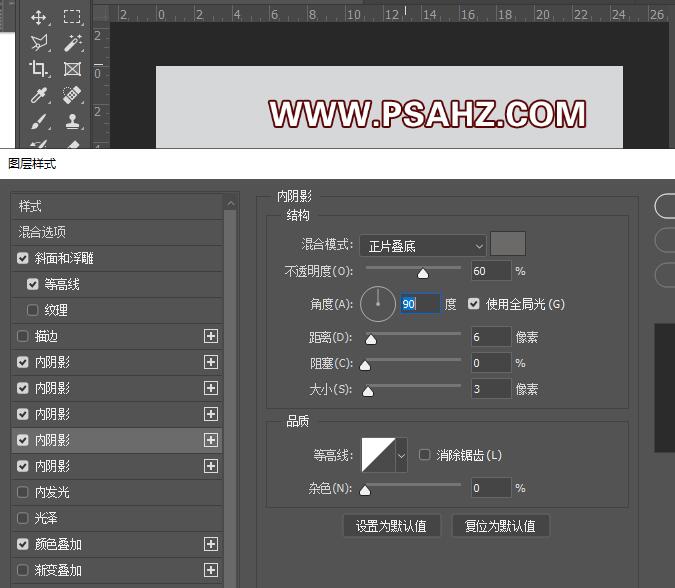Screen dimensions: 675x588
Task: Open the 混合模式 dropdown showing 正片叠底
Action: coord(423,246)
